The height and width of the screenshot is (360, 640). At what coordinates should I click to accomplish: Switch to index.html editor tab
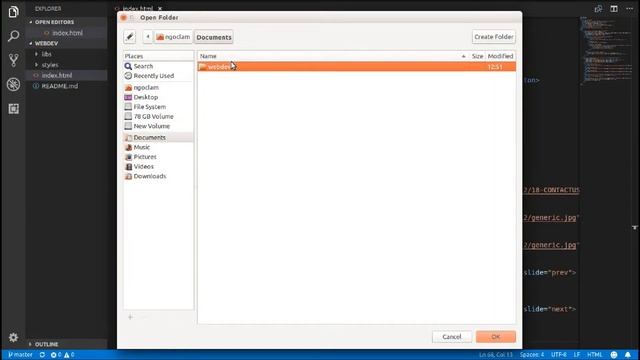pos(138,8)
